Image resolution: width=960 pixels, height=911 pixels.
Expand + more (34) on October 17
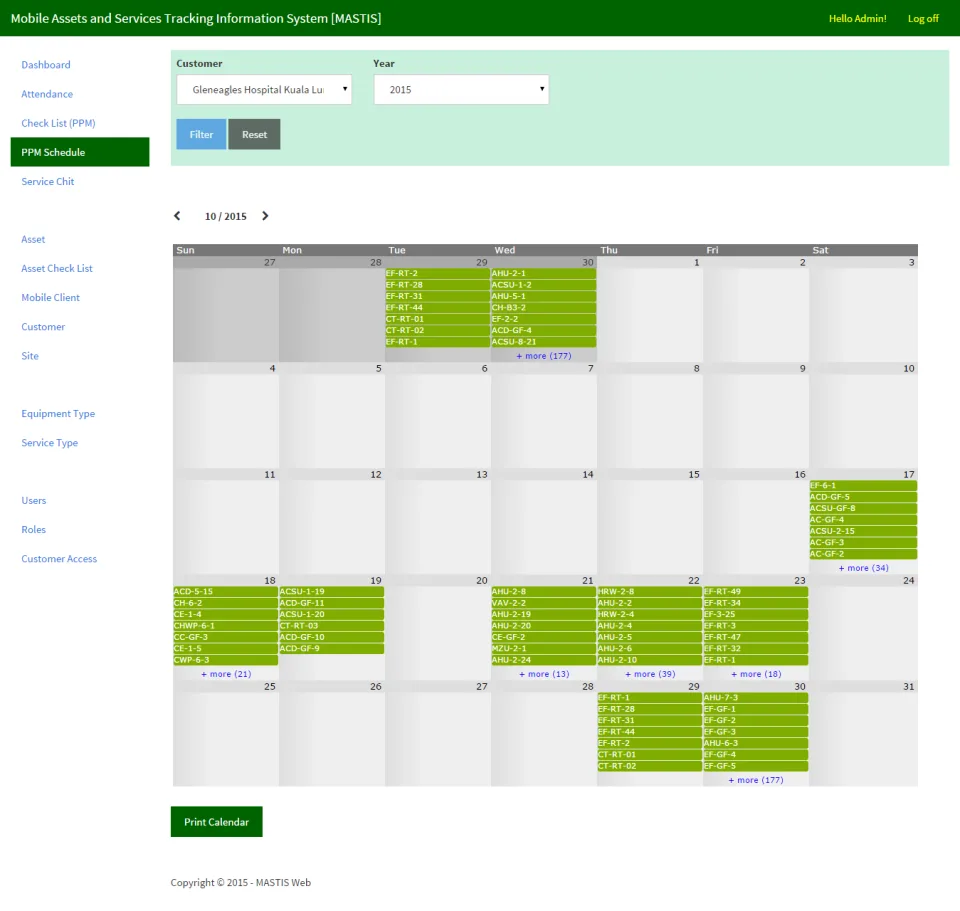[x=863, y=568]
